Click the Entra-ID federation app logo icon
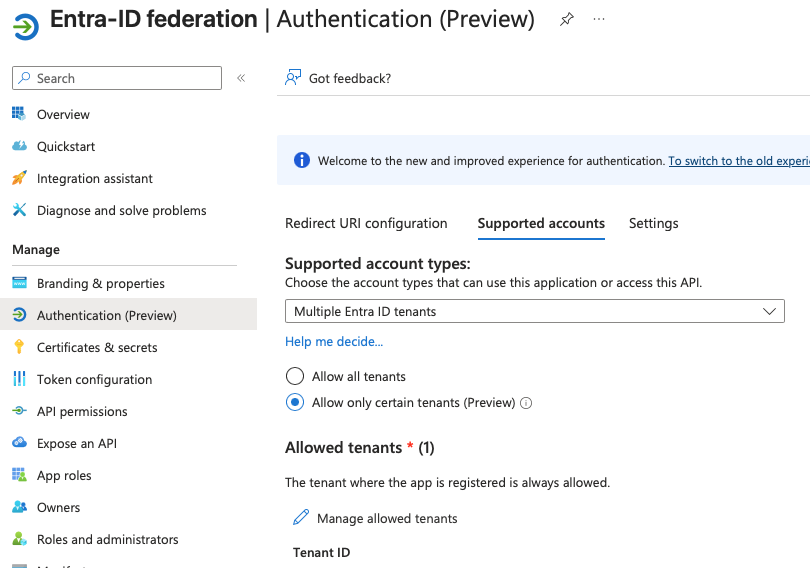The image size is (810, 568). (x=26, y=26)
